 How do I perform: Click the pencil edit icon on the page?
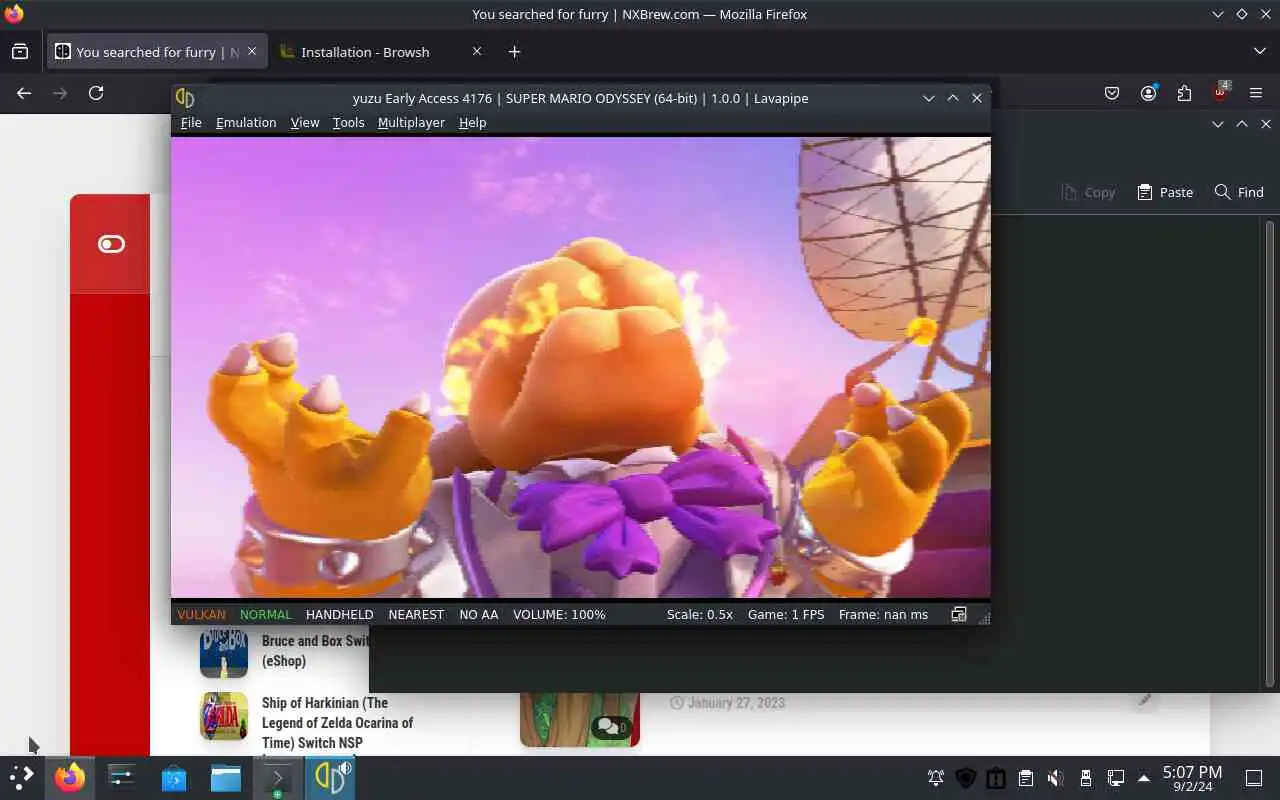click(1145, 699)
